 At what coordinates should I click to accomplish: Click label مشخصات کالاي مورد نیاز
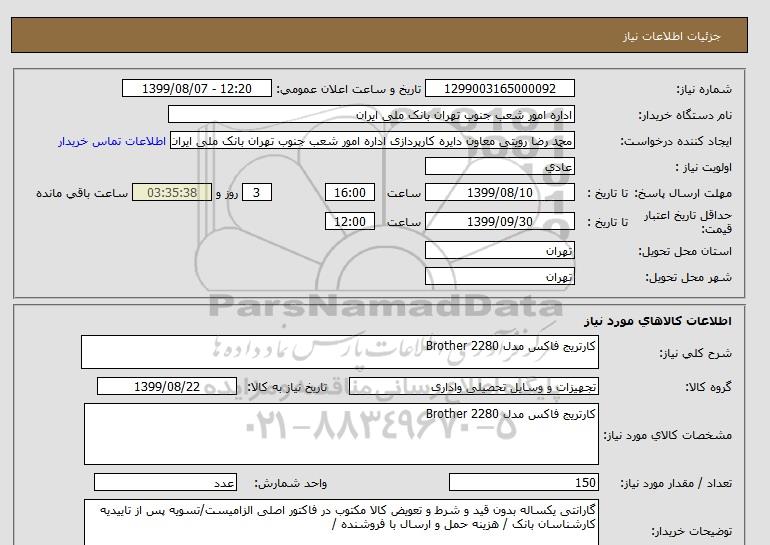(667, 435)
